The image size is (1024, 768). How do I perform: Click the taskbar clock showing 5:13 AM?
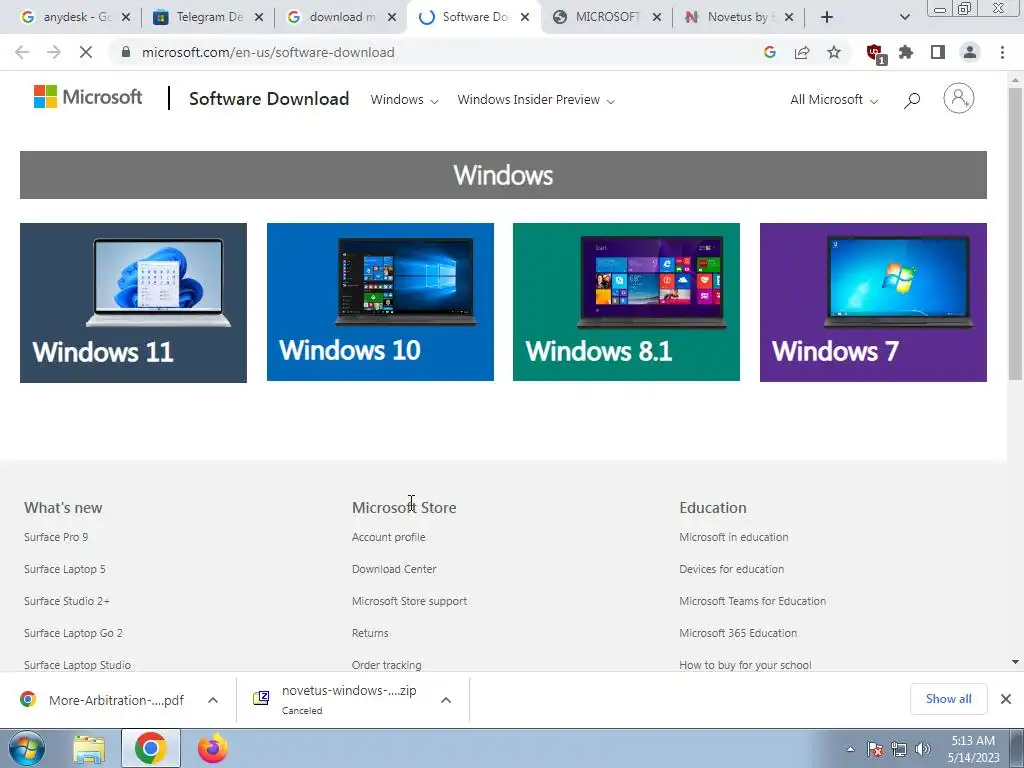(x=973, y=748)
